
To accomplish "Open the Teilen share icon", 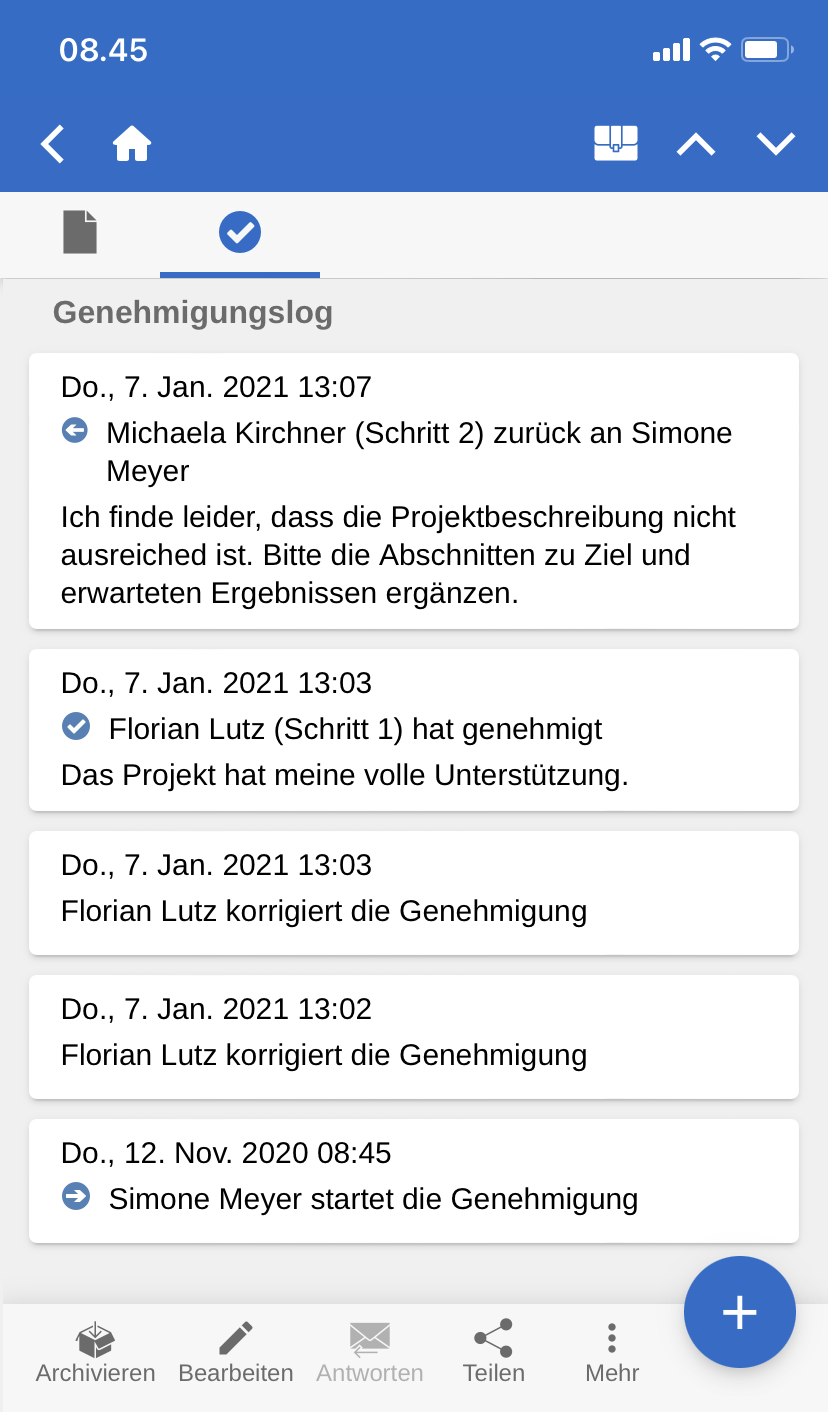I will pos(494,1339).
